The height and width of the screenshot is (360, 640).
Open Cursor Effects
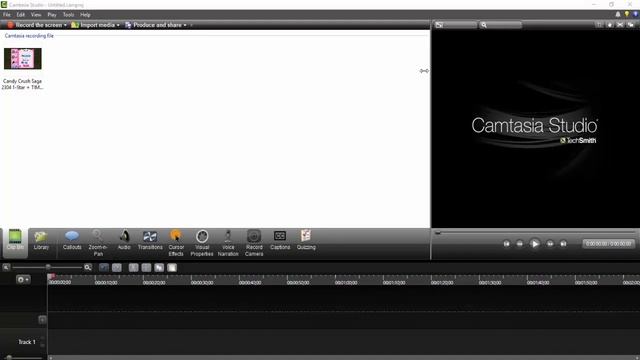(176, 243)
